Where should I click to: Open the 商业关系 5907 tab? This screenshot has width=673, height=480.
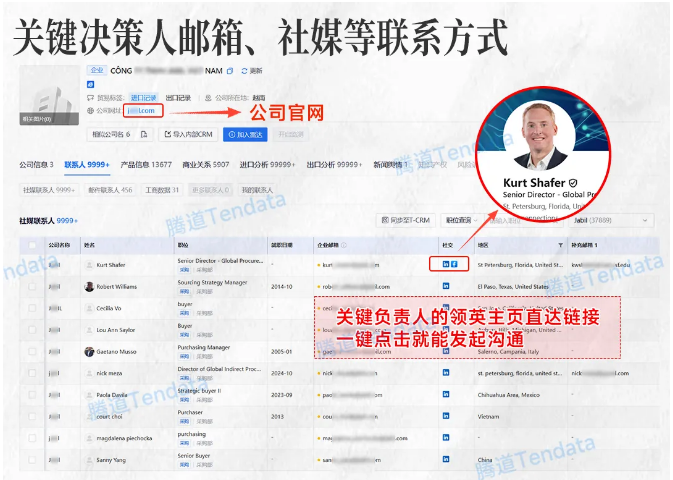205,164
